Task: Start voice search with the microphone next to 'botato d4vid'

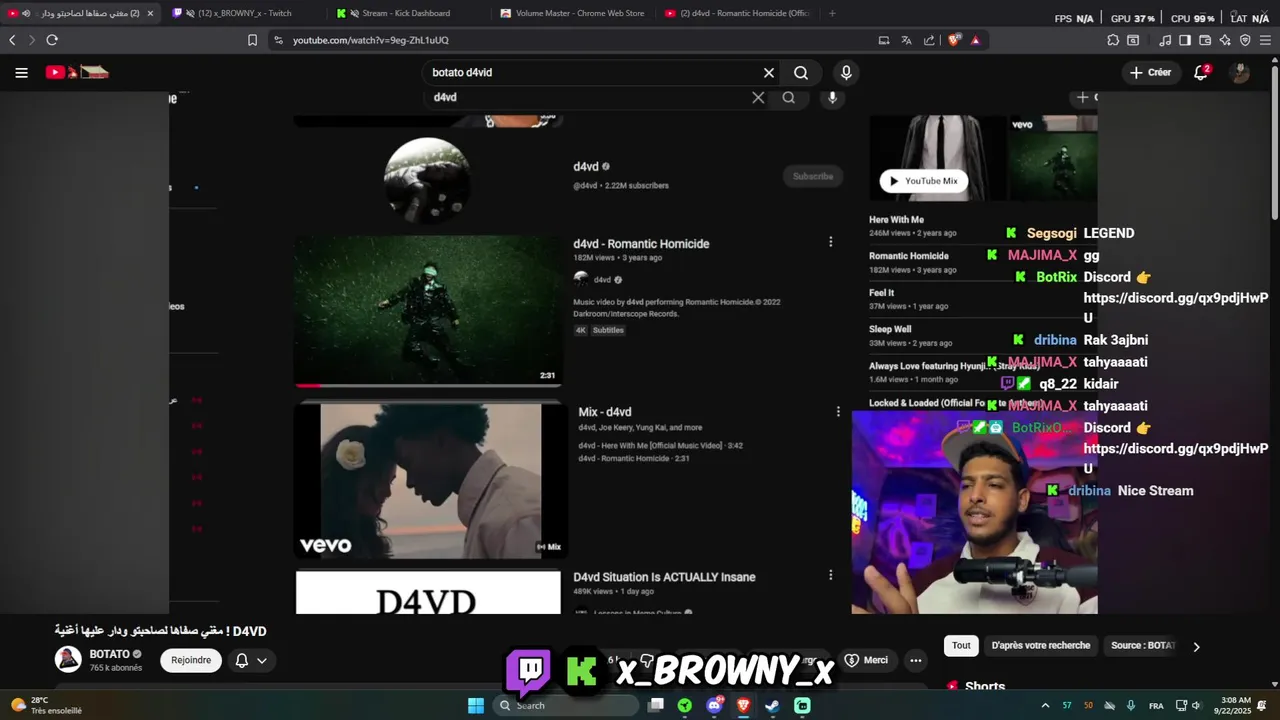Action: click(x=846, y=73)
